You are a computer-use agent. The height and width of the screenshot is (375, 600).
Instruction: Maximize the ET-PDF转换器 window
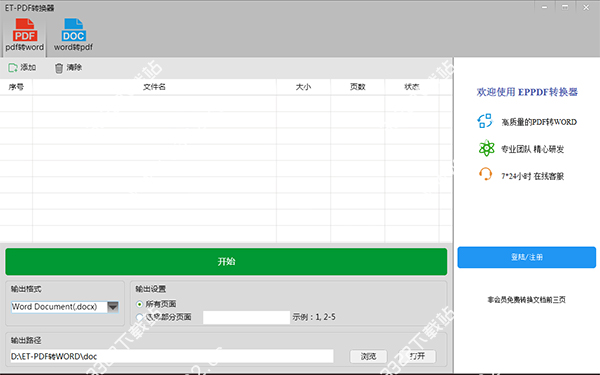(565, 7)
